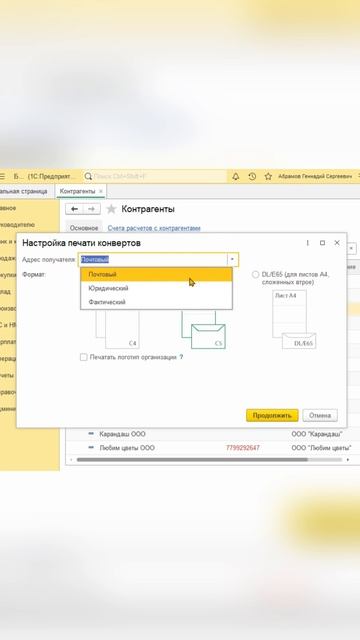Enable Печатать логотип организации checkbox
Image resolution: width=360 pixels, height=640 pixels.
tap(84, 357)
